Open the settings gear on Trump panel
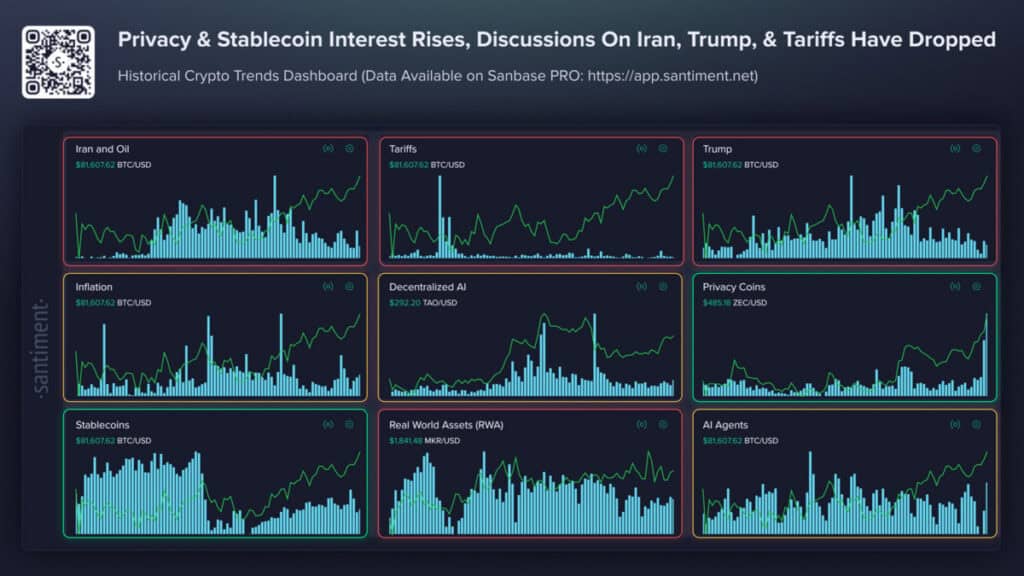Screen dimensions: 1024x576 (x=976, y=149)
